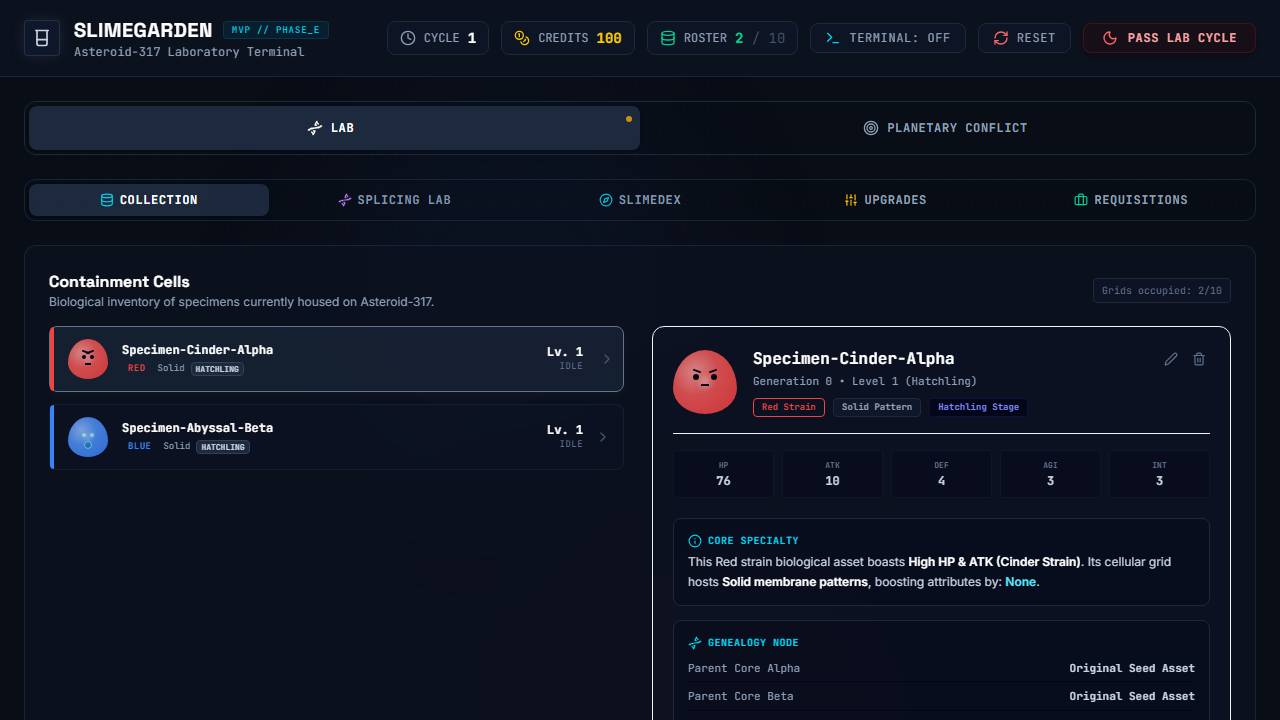Toggle the Terminal: OFF switch
1280x720 pixels.
(888, 38)
